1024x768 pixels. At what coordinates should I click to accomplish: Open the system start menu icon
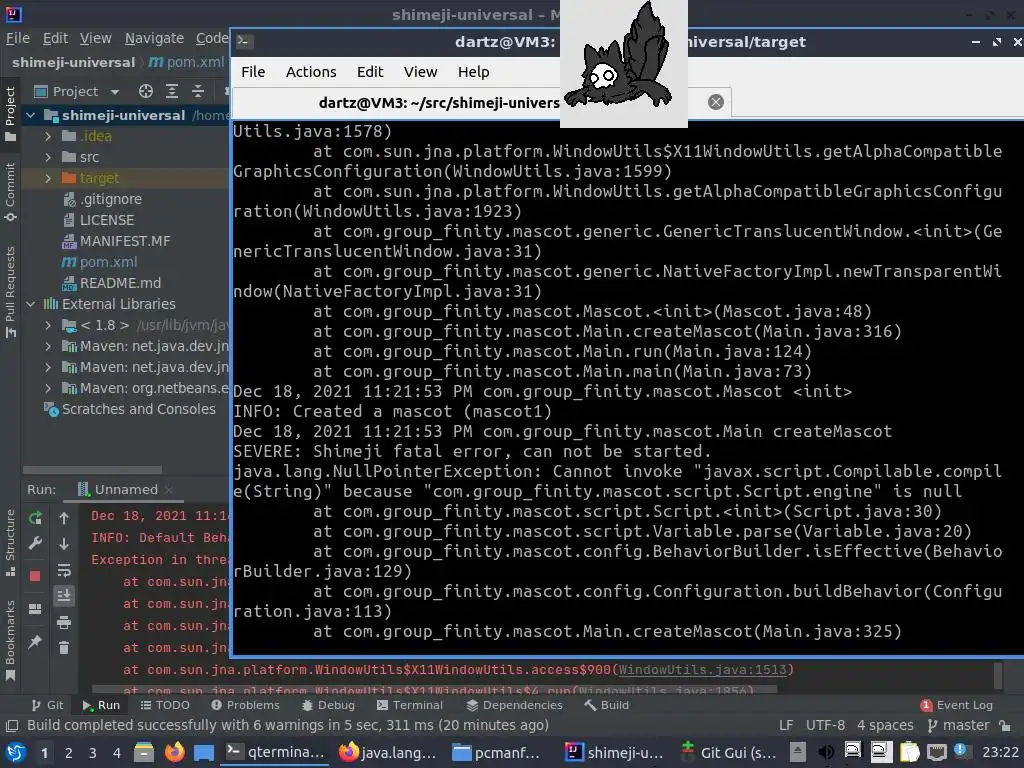pos(15,752)
